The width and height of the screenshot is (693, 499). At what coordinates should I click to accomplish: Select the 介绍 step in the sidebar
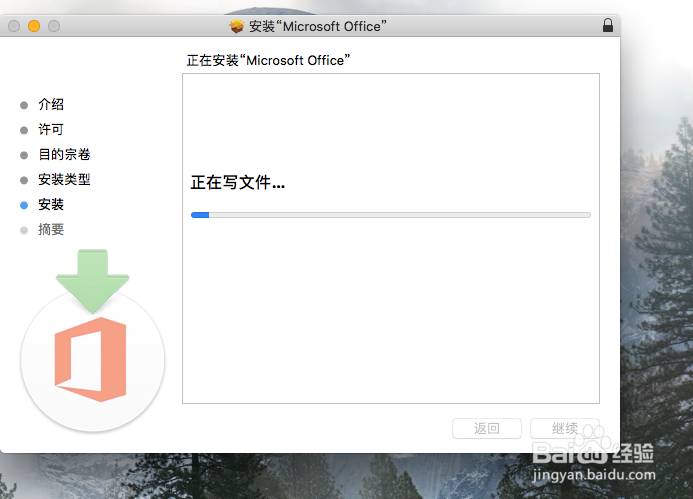click(51, 104)
